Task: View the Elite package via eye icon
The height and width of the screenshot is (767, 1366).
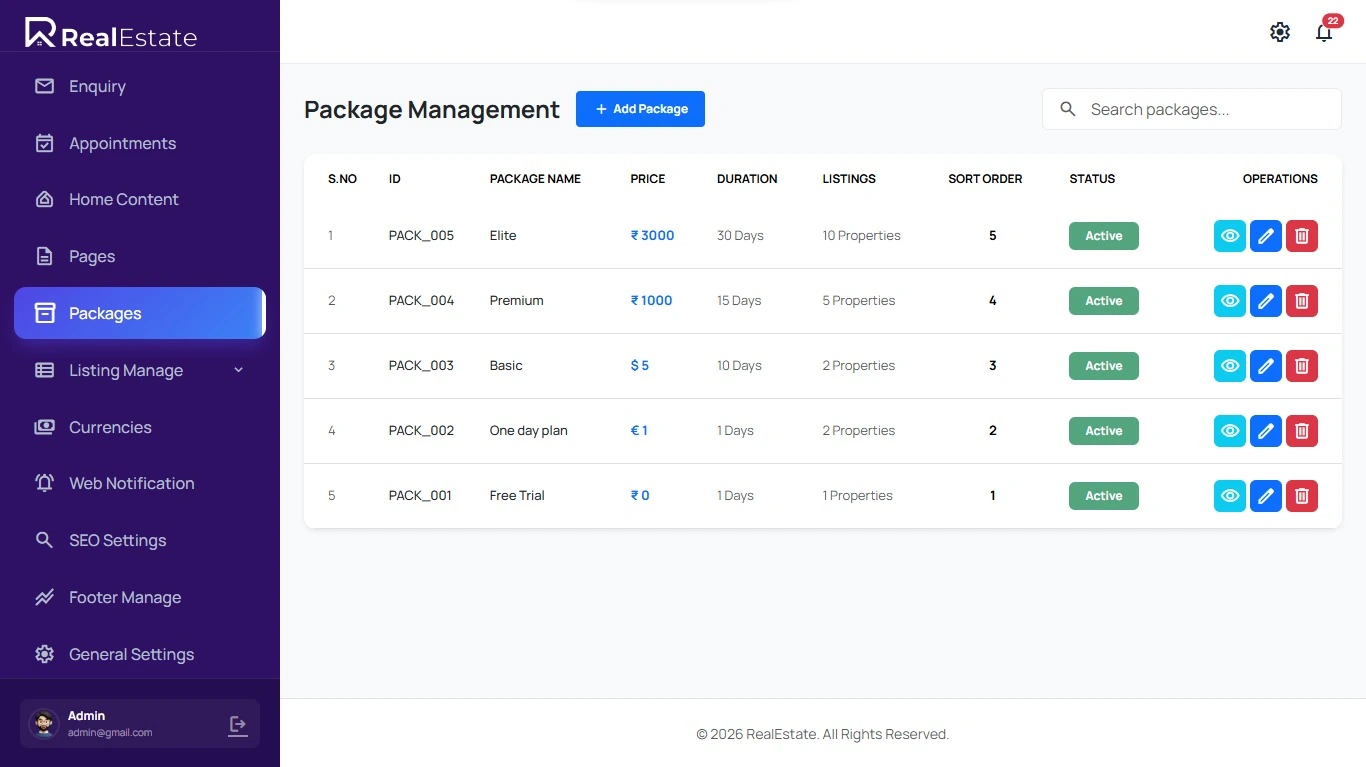Action: coord(1230,236)
